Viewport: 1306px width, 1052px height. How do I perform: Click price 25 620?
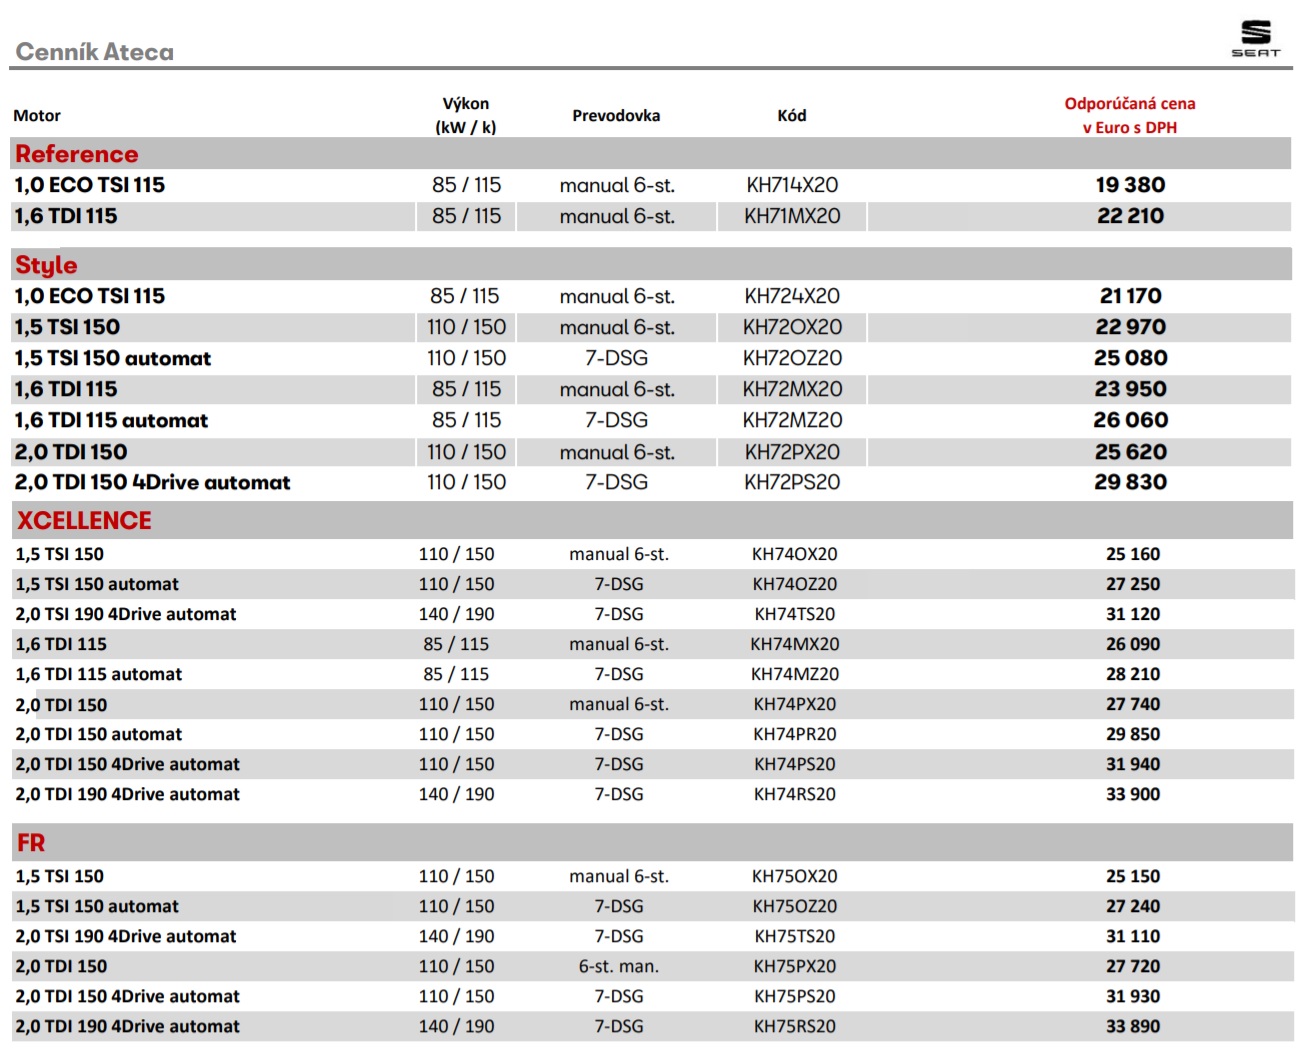[1130, 452]
